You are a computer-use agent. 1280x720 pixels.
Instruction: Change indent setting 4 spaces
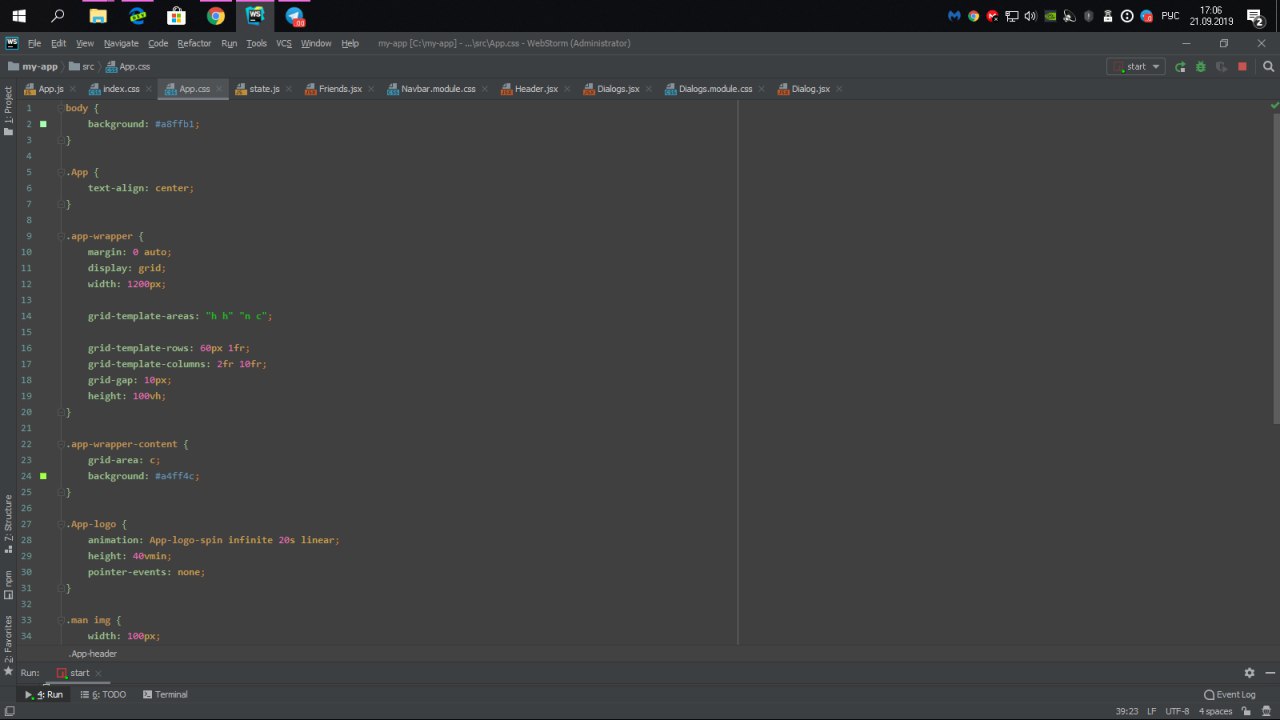1215,711
